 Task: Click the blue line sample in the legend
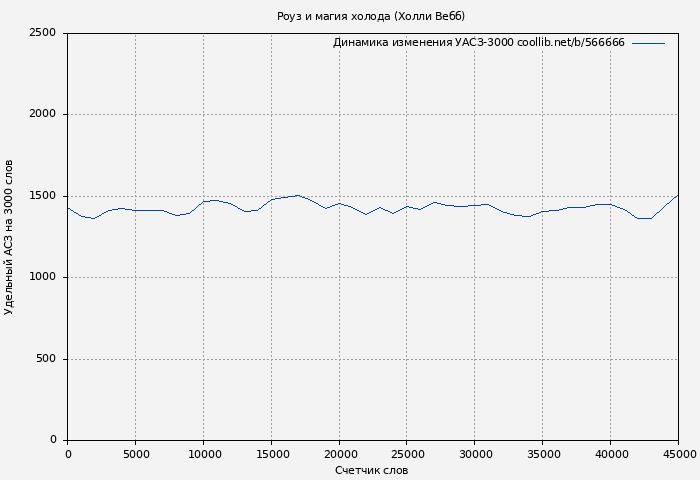[x=648, y=43]
